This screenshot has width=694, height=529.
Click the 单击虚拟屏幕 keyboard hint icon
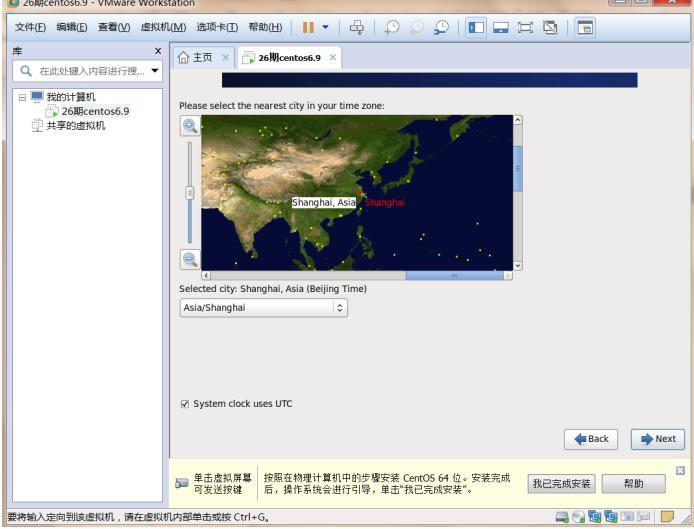(x=181, y=483)
